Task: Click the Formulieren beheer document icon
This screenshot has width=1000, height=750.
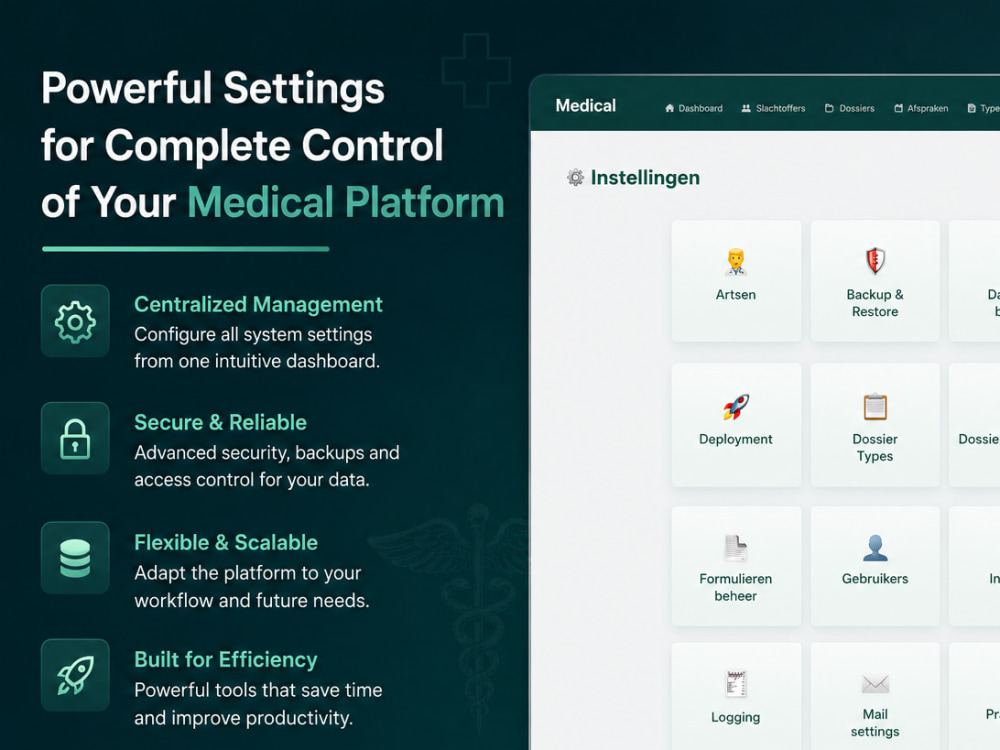Action: [735, 548]
